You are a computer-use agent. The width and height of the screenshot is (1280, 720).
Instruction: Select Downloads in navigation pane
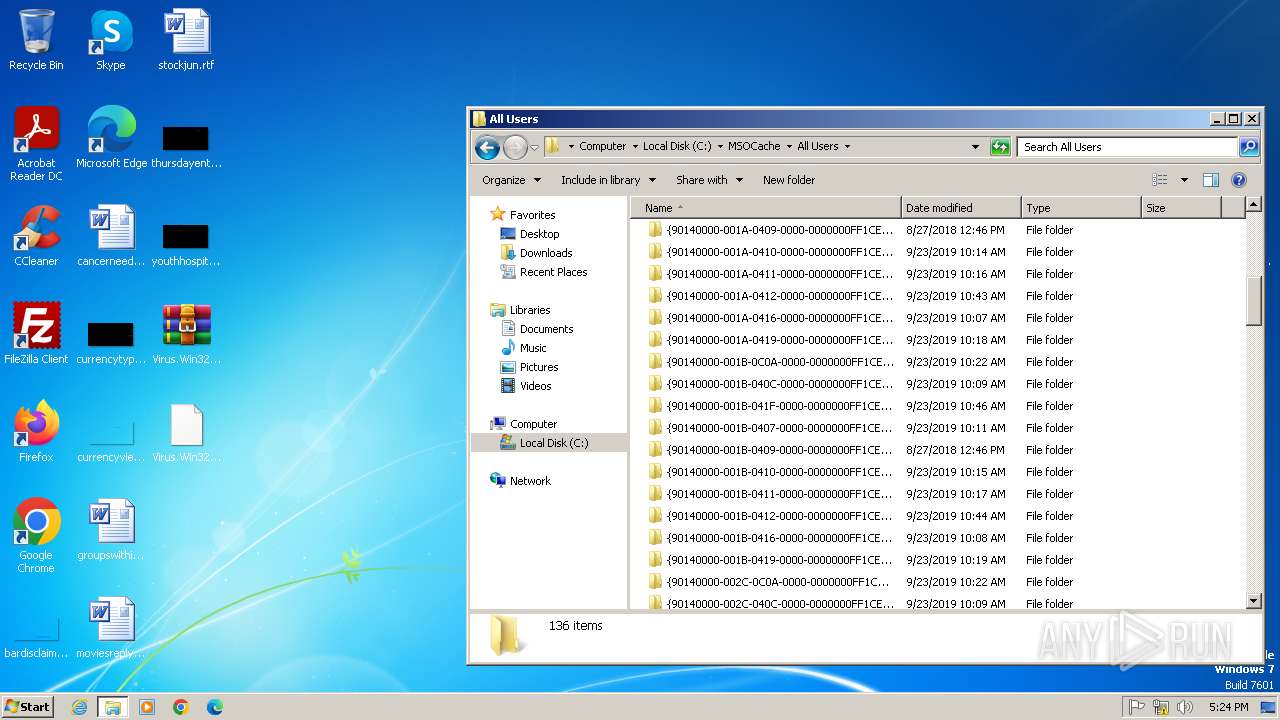point(546,253)
